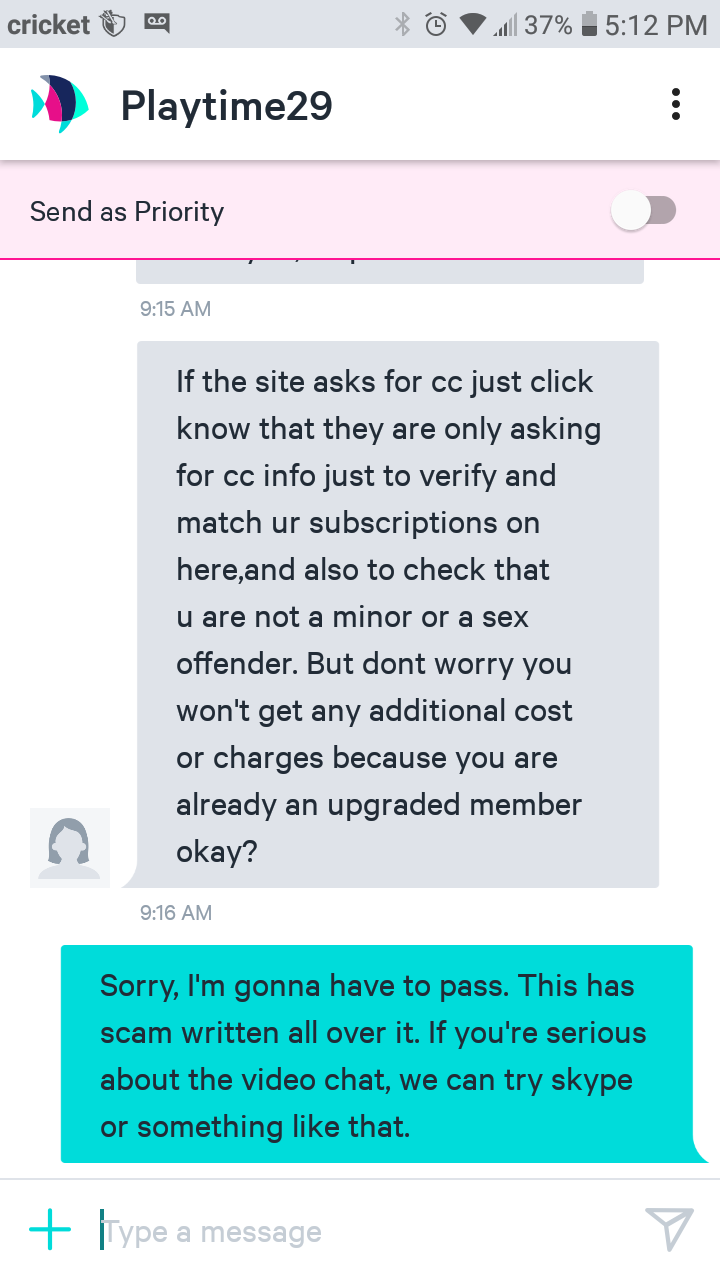
Task: Tap the Send as Priority label
Action: 127,212
